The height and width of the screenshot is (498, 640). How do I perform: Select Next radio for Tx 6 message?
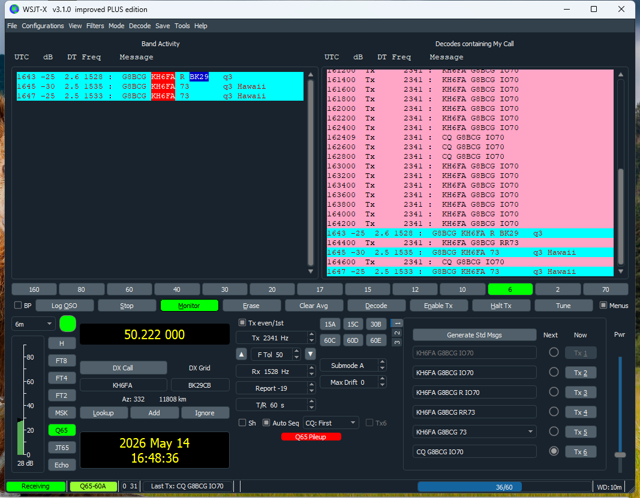(554, 451)
